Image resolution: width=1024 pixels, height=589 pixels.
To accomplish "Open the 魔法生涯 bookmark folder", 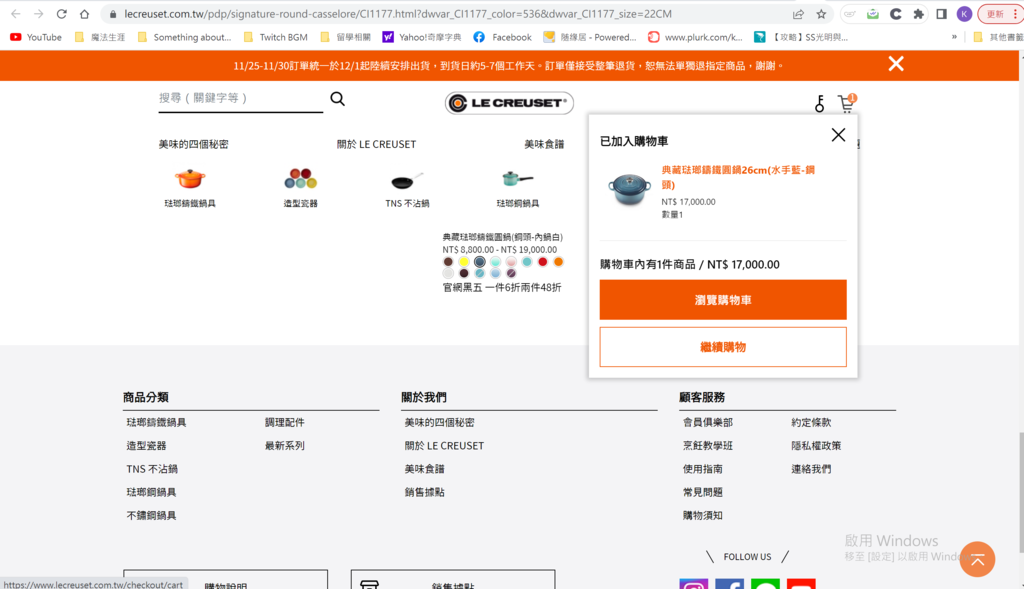I will 100,37.
